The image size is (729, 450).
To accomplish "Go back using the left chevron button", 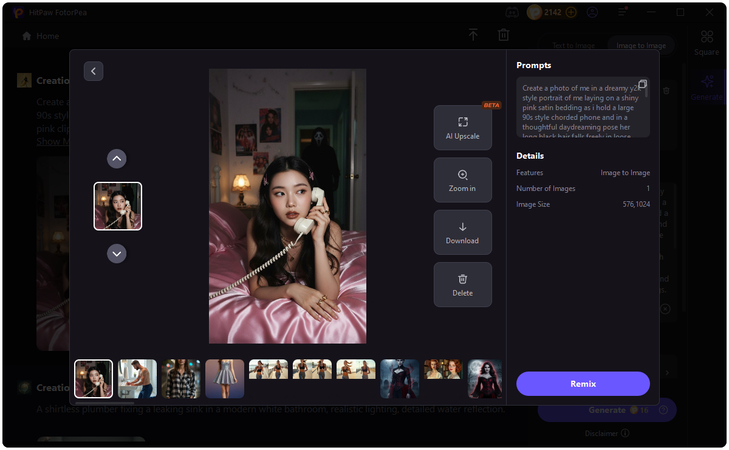I will (x=93, y=71).
